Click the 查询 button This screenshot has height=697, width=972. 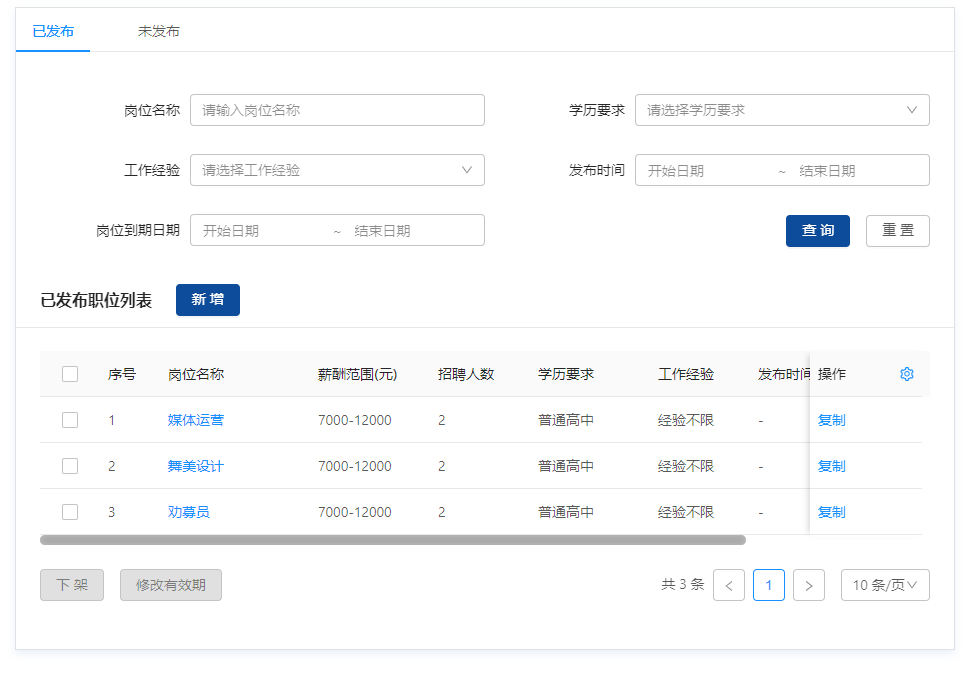pyautogui.click(x=818, y=230)
